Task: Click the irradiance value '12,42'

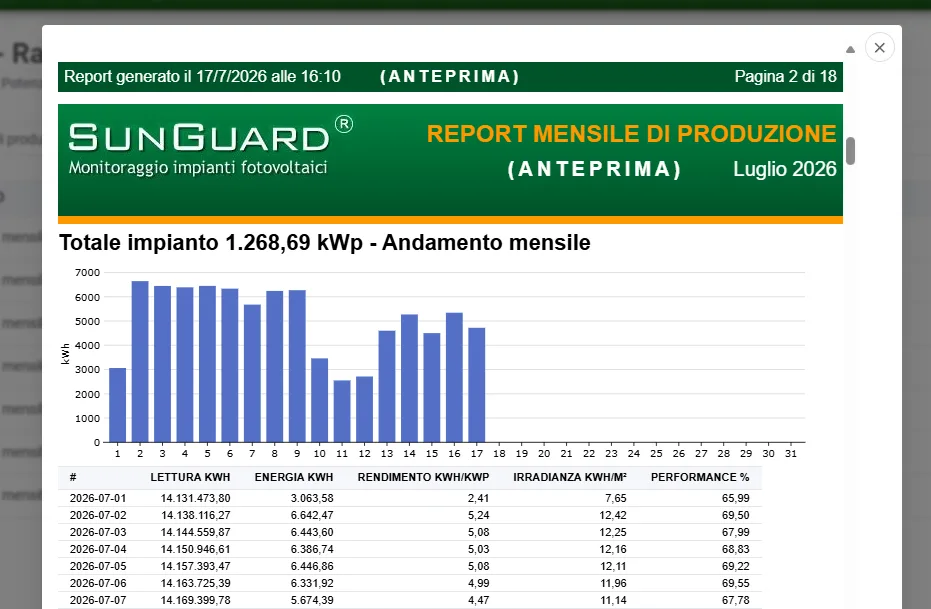Action: (613, 515)
